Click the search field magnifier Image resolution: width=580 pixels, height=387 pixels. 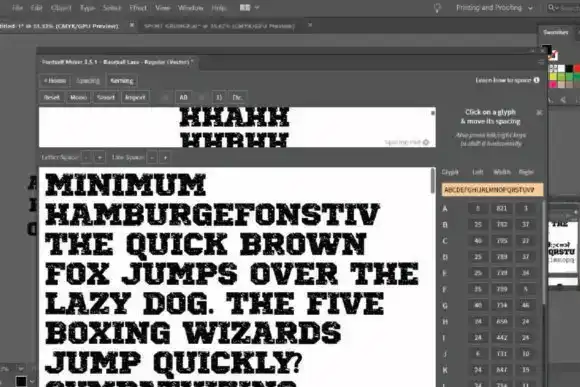click(x=552, y=7)
